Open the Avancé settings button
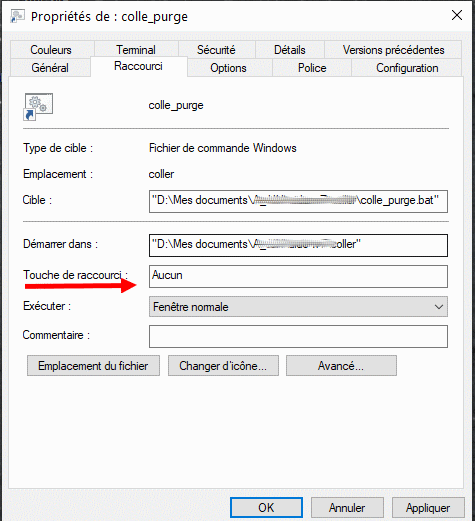 point(341,366)
